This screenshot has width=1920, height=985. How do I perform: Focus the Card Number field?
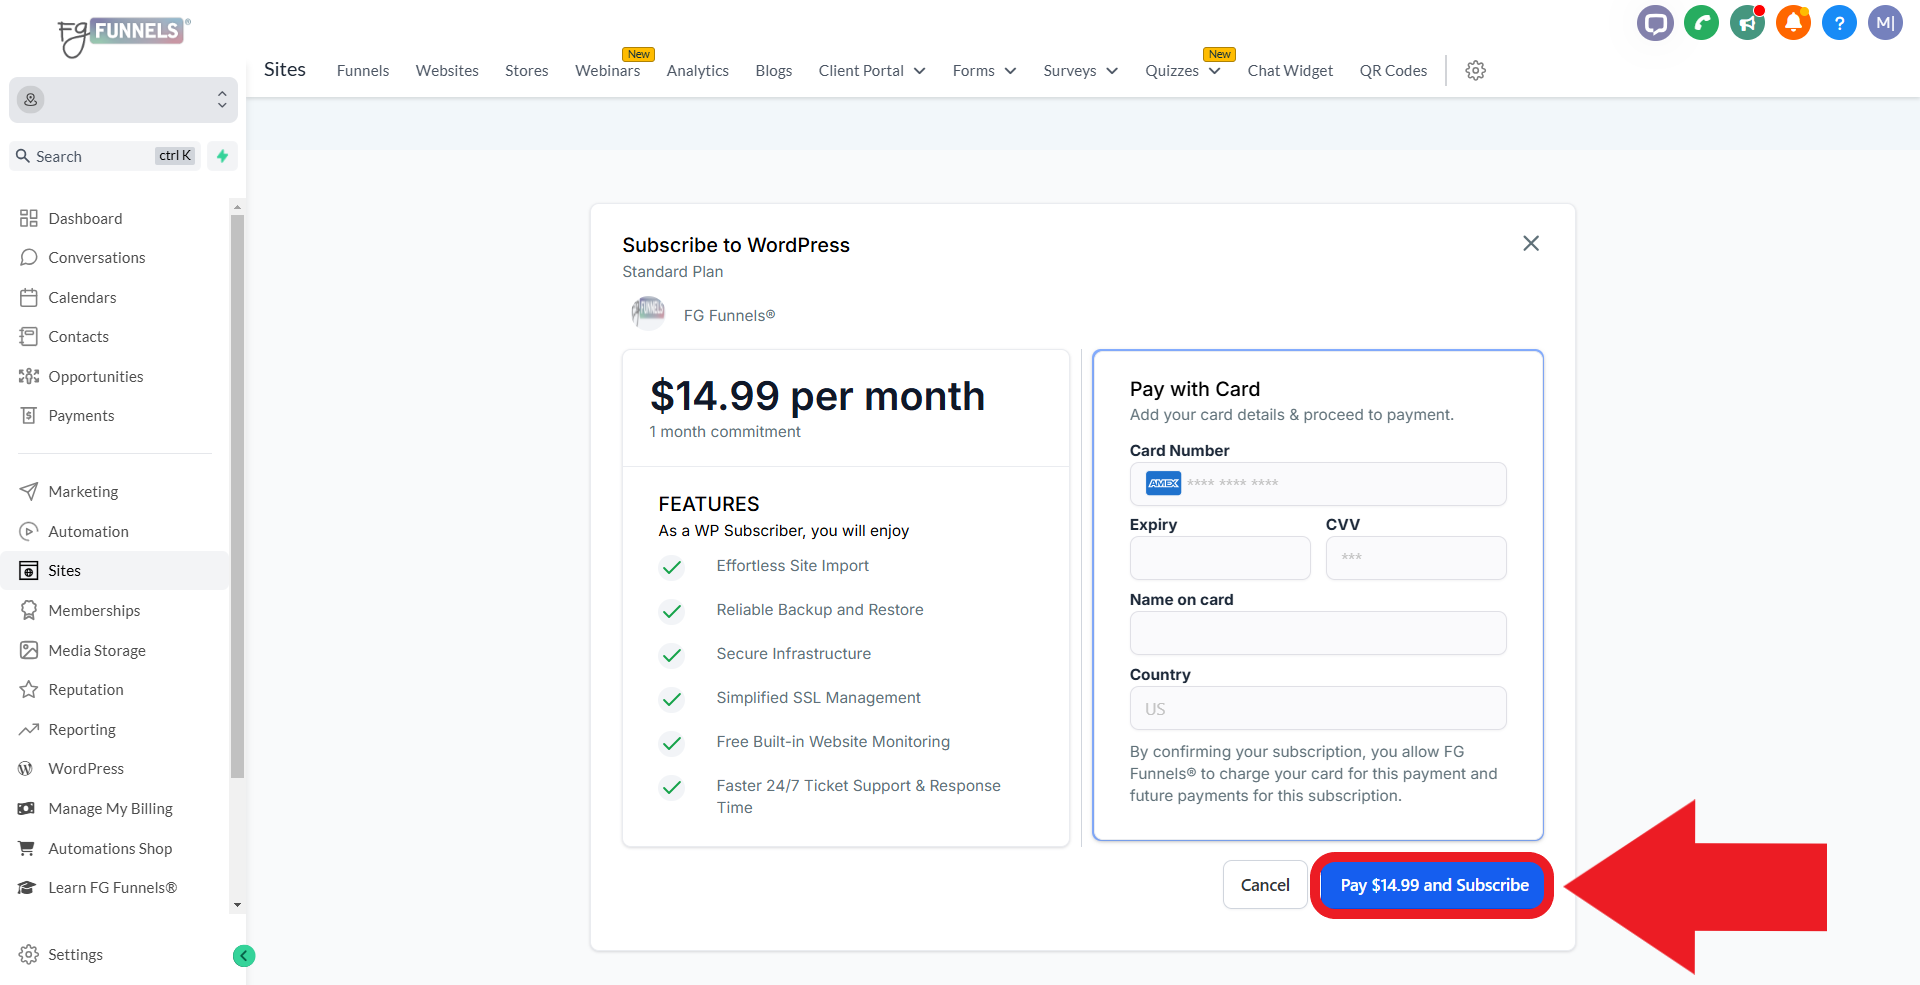click(x=1318, y=484)
